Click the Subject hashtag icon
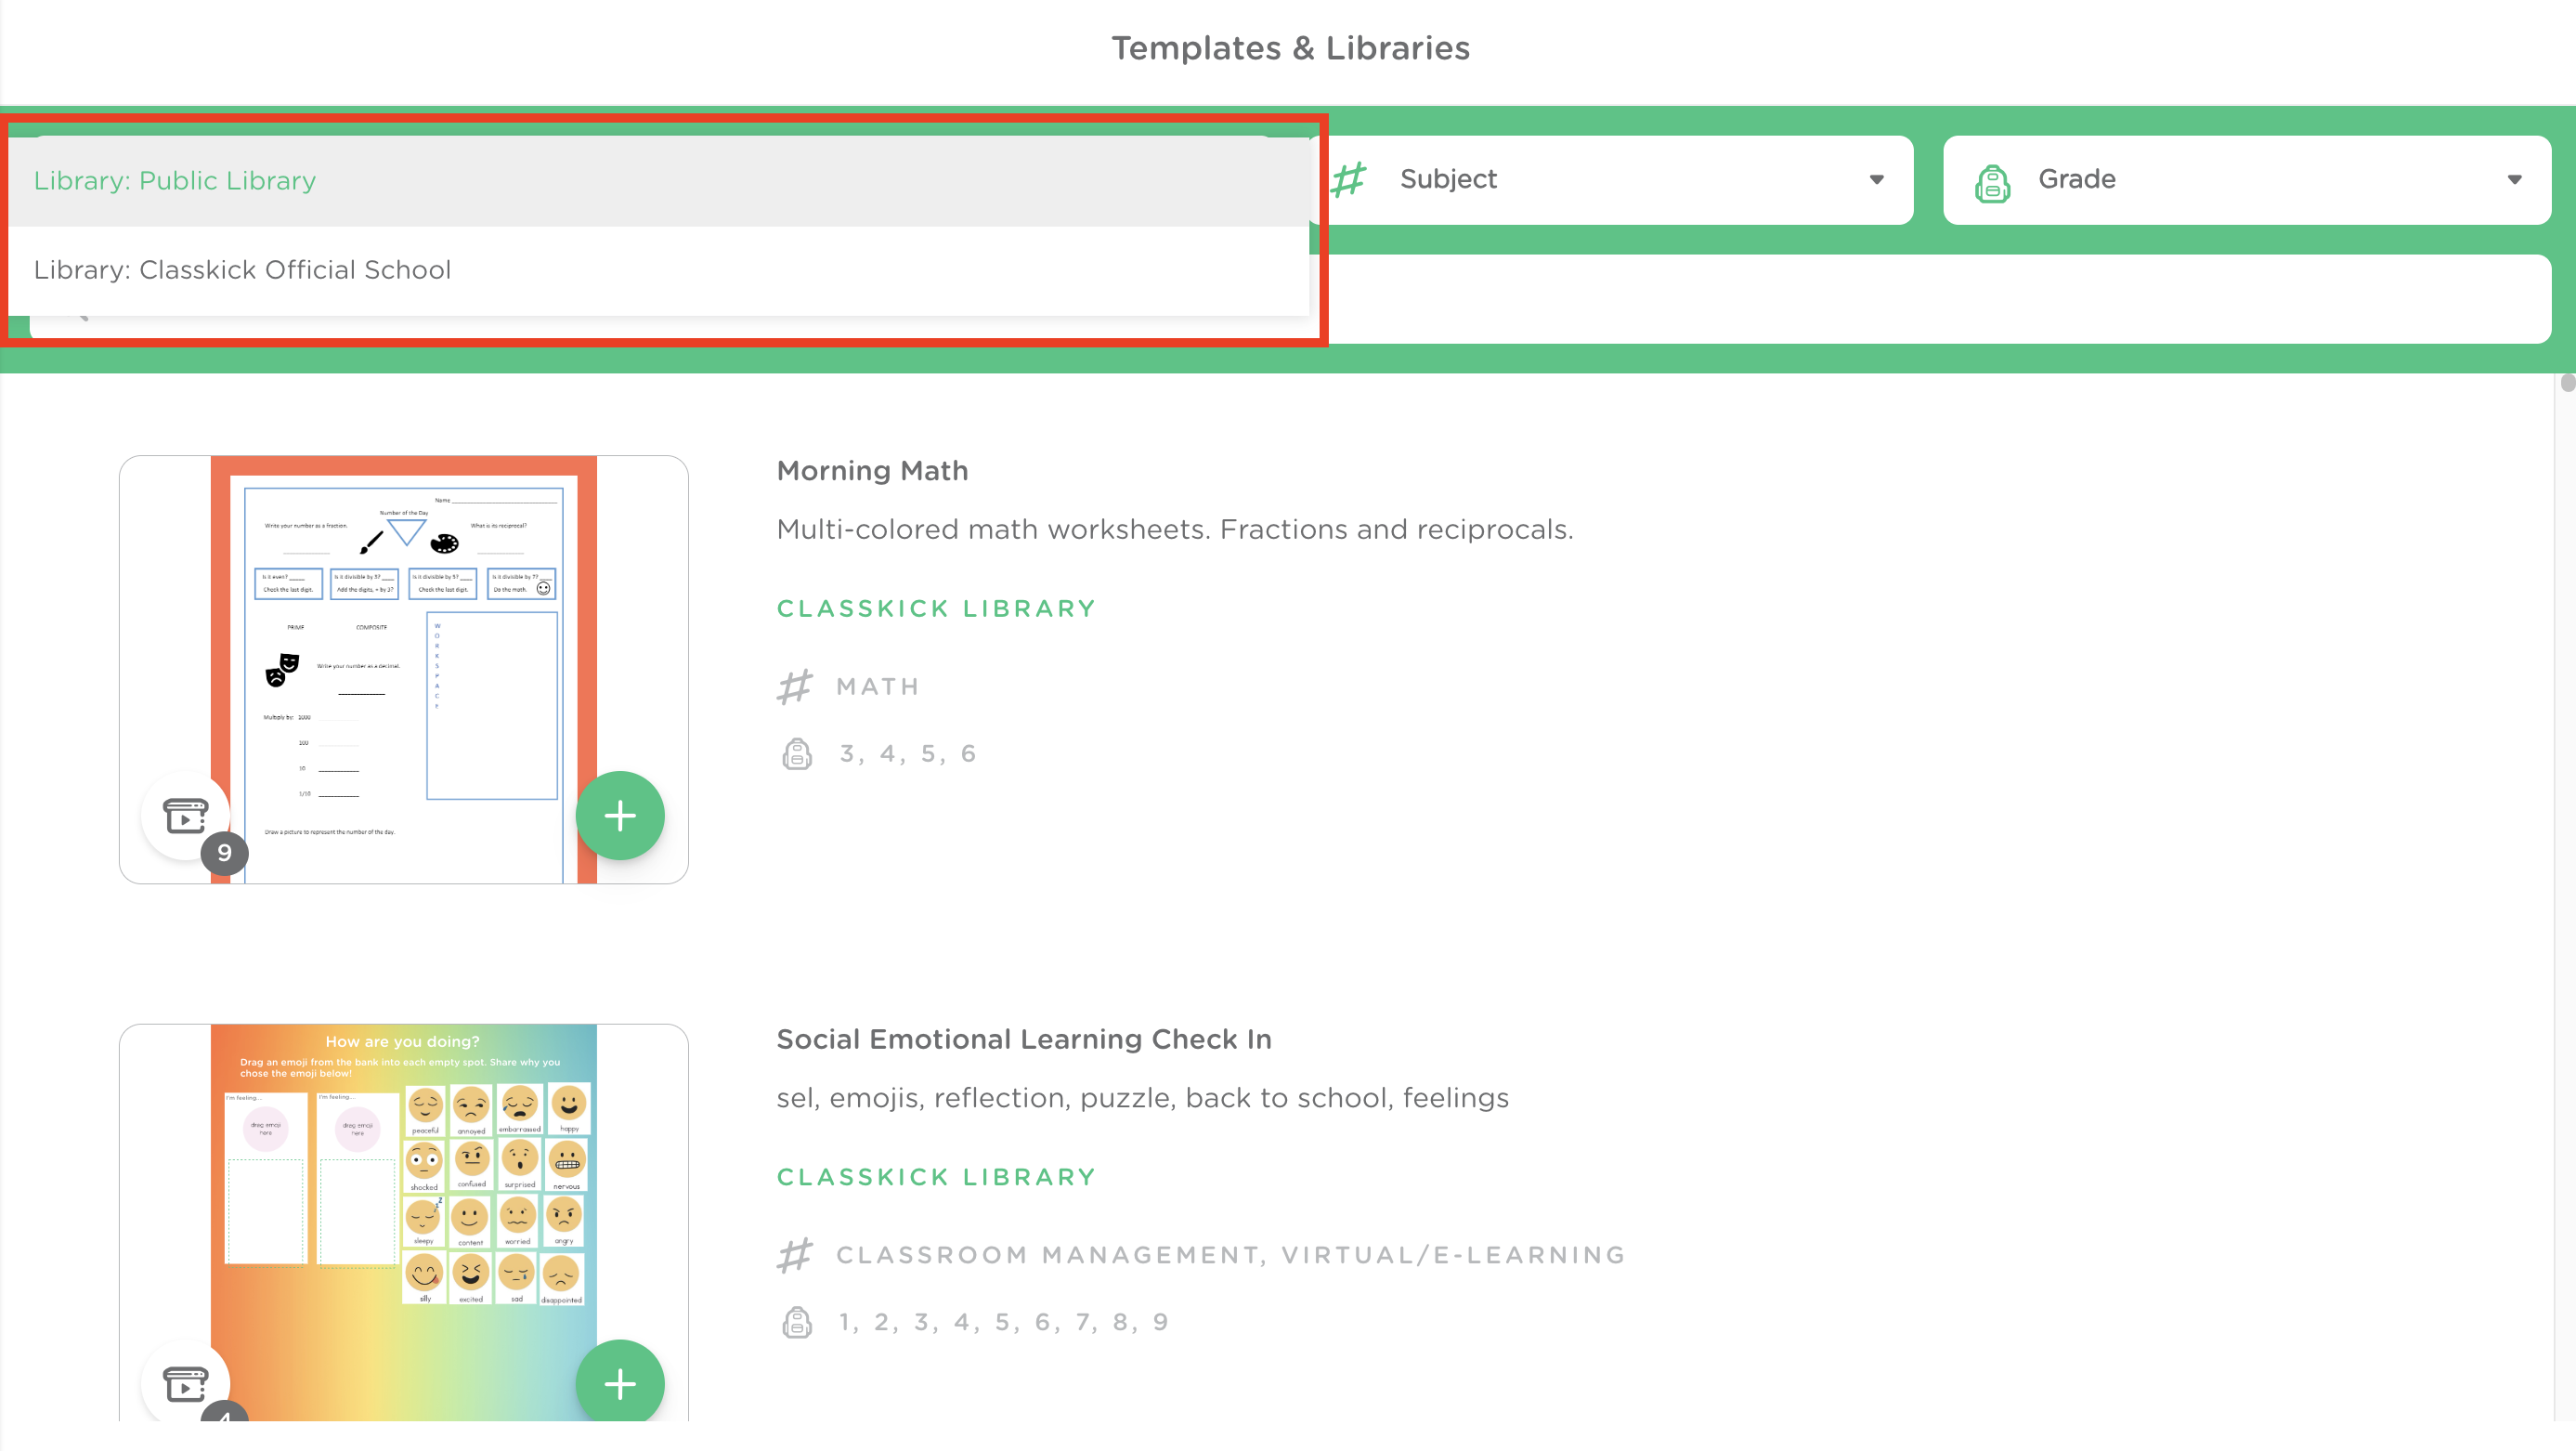This screenshot has width=2576, height=1451. [x=1349, y=180]
